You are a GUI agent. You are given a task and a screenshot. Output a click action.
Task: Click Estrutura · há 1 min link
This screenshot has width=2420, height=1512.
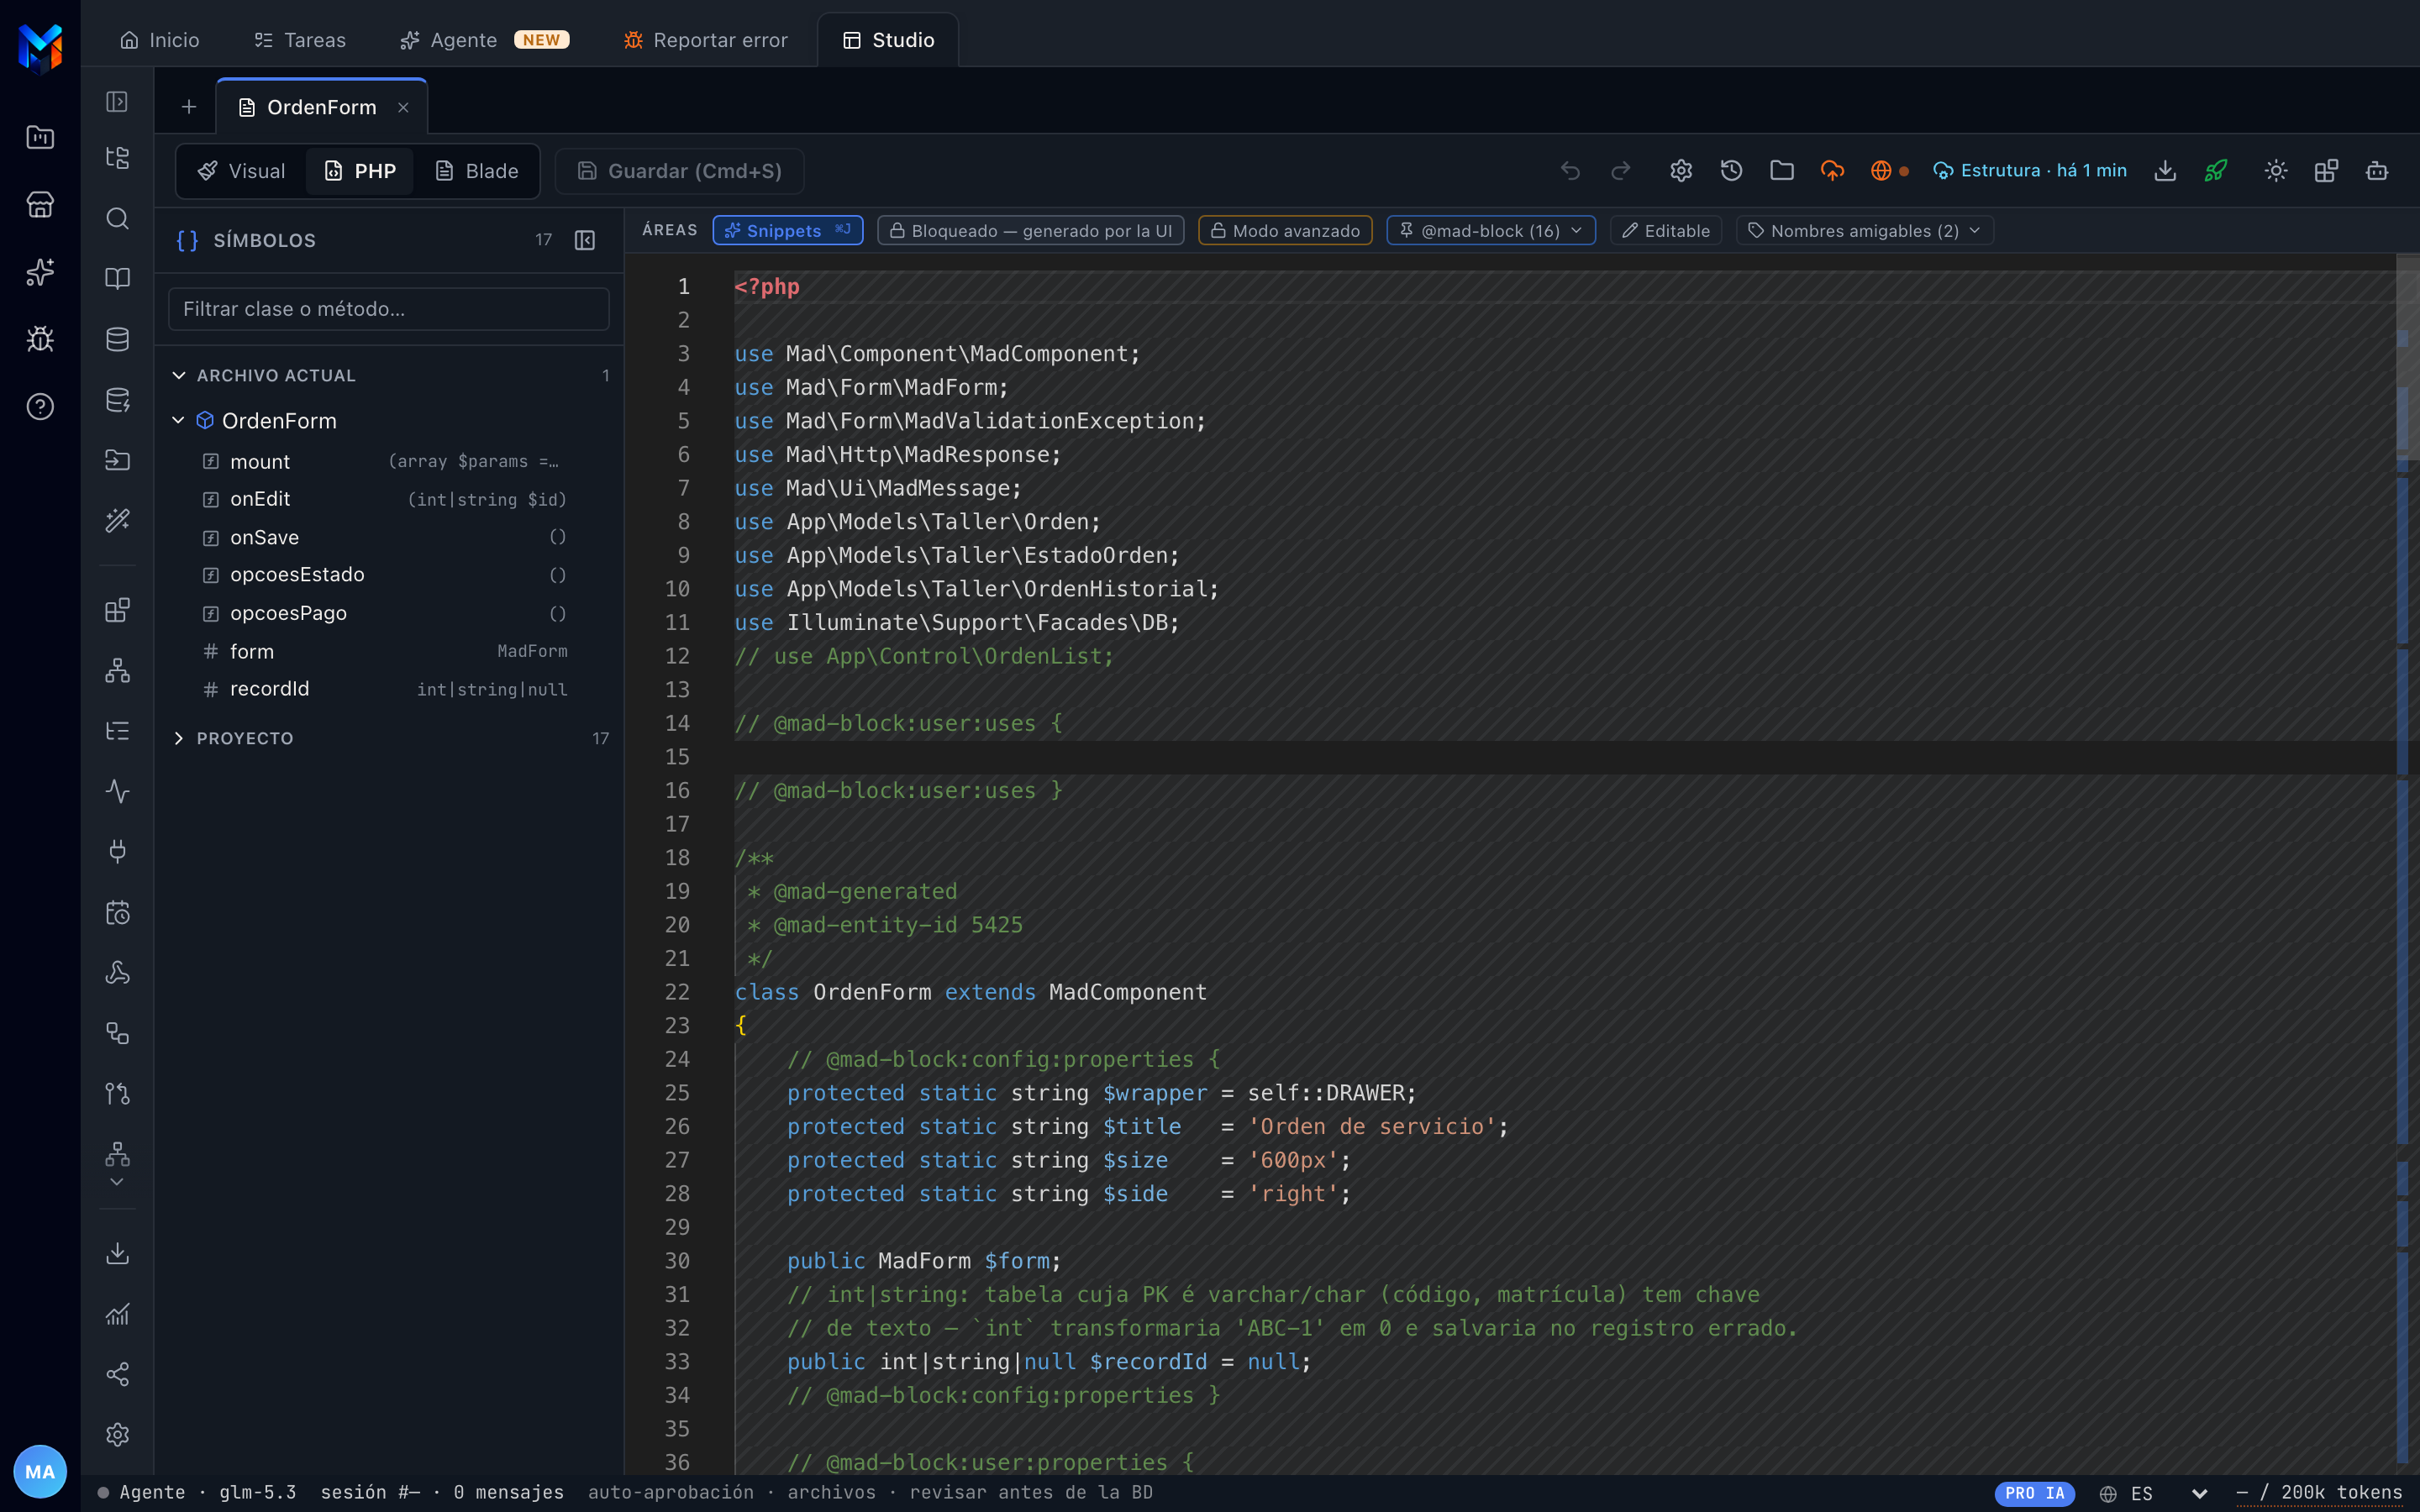(x=2030, y=171)
